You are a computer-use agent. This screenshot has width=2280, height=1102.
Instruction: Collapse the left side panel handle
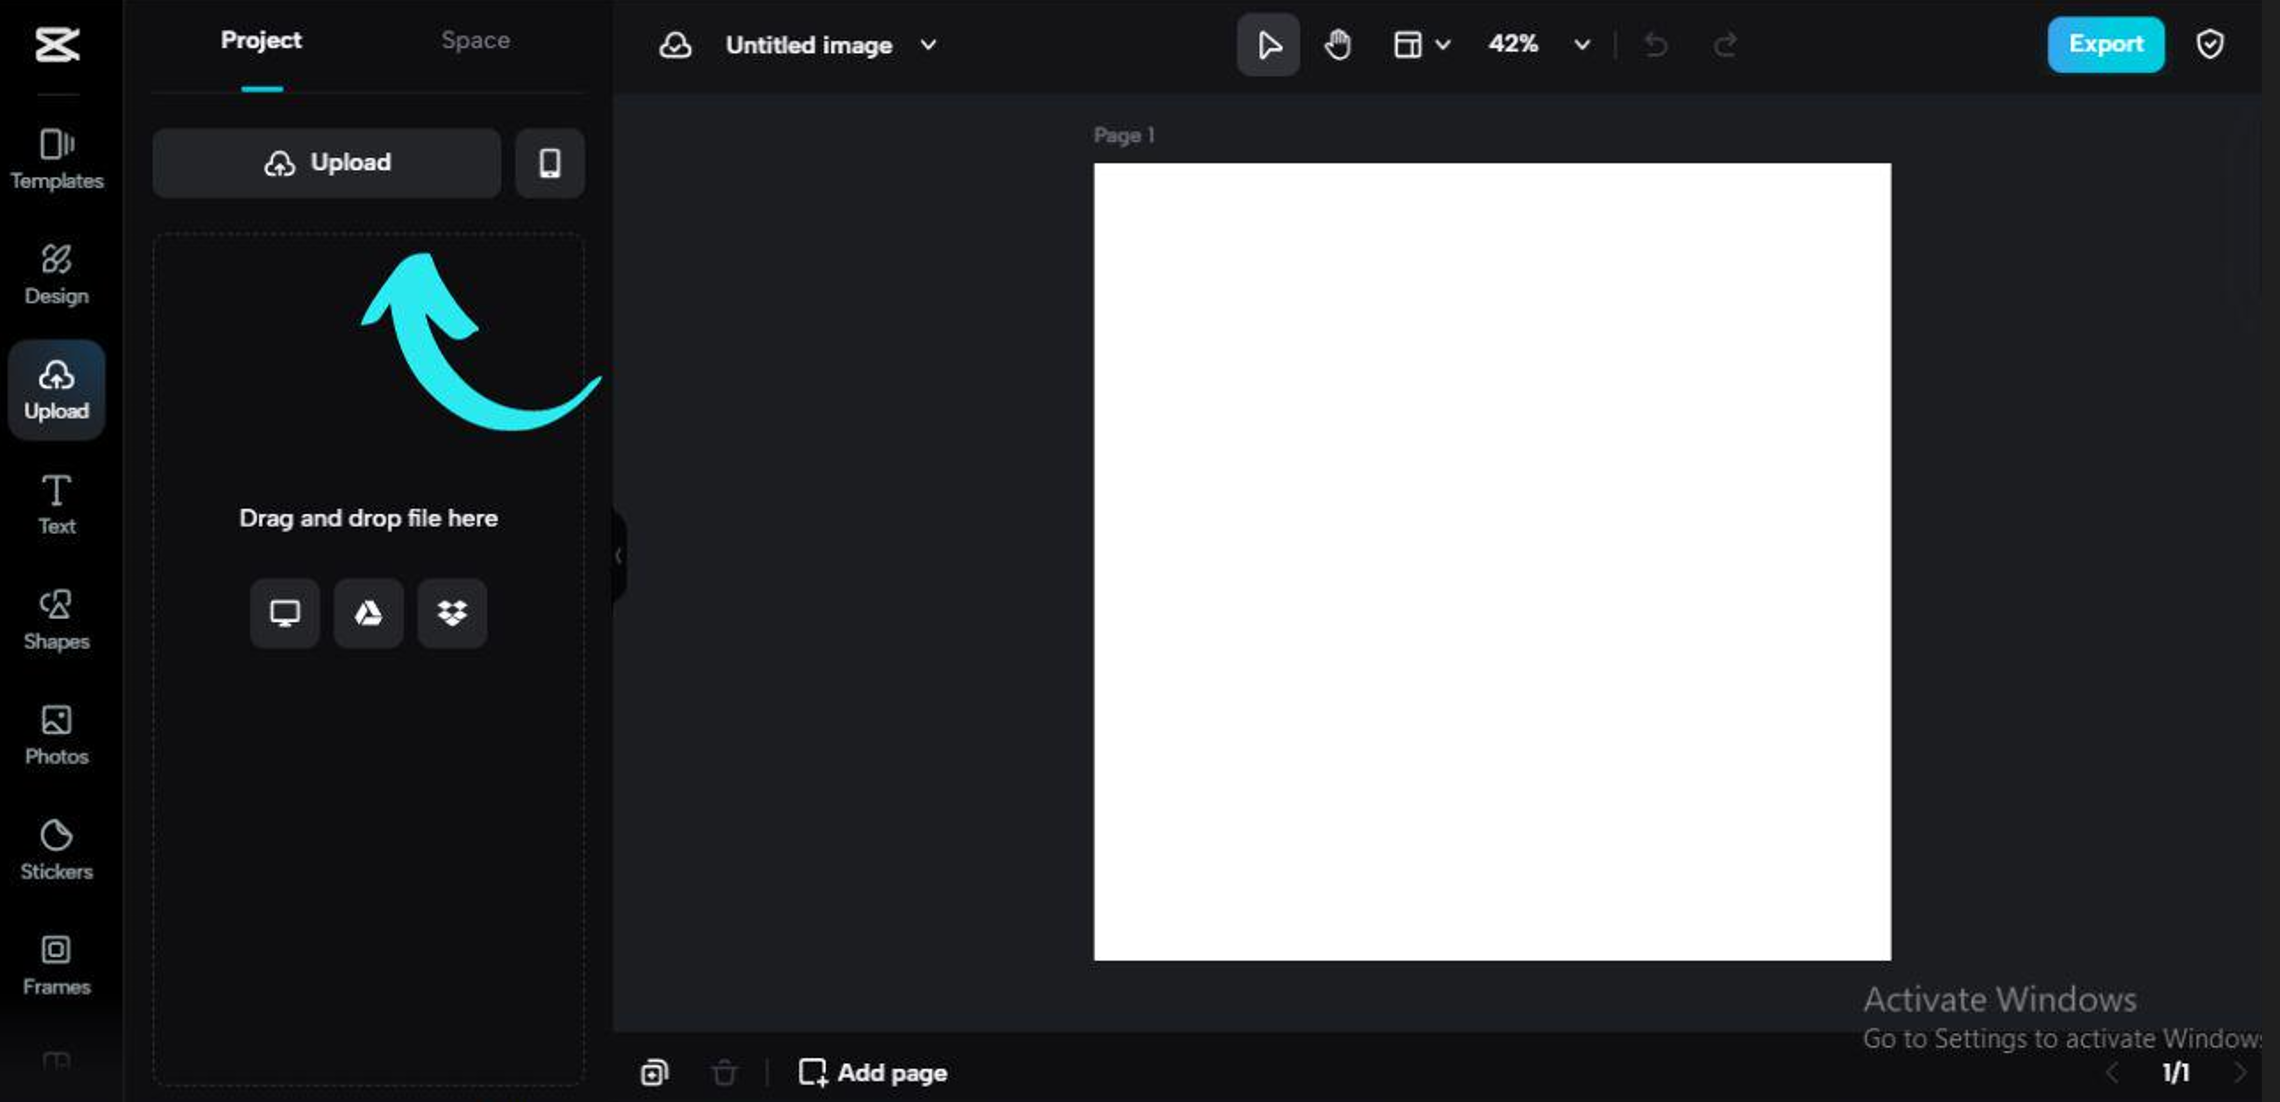[619, 555]
